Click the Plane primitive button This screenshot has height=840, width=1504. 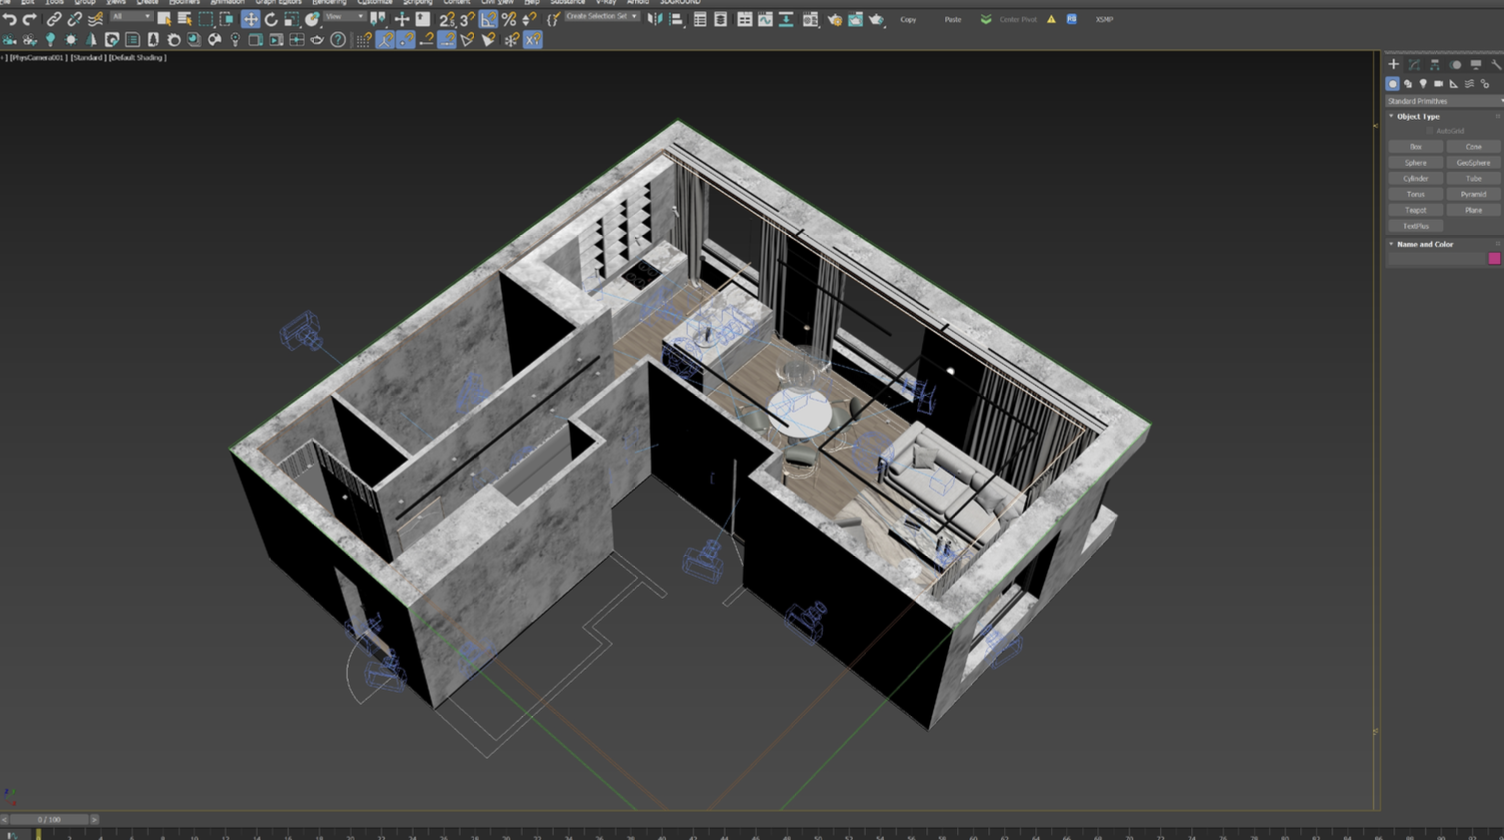[1473, 210]
